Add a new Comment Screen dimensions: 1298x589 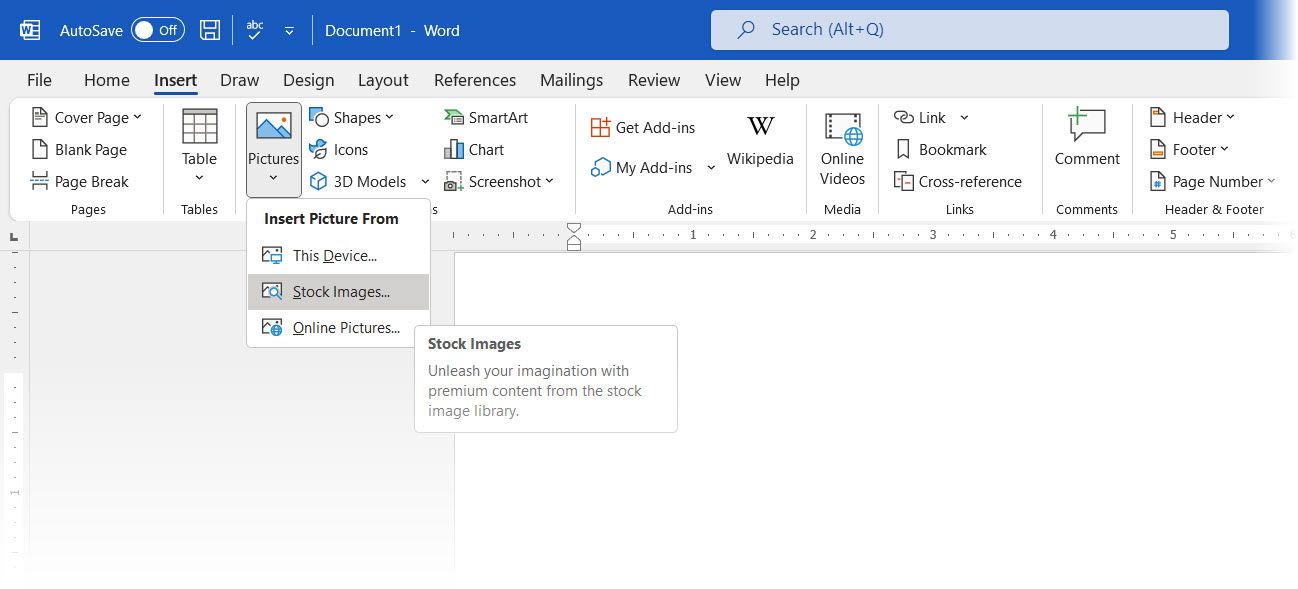(1087, 140)
